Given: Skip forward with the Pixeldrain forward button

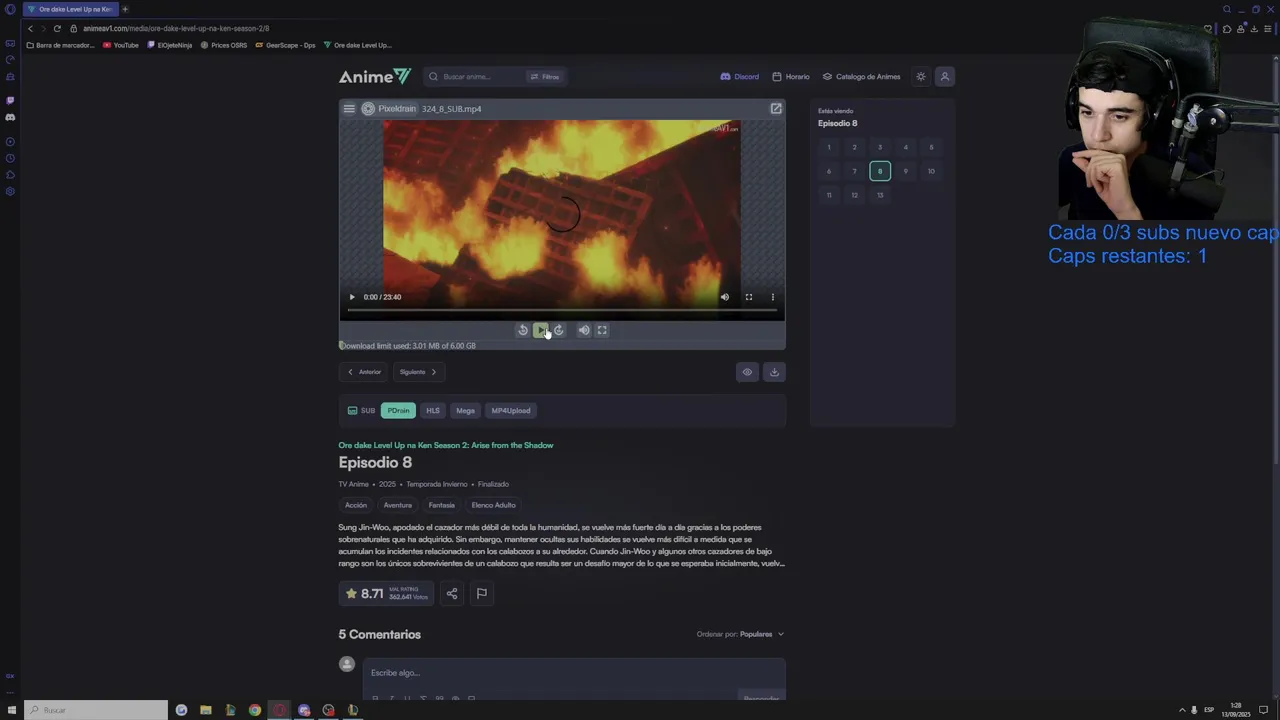Looking at the screenshot, I should [x=559, y=330].
